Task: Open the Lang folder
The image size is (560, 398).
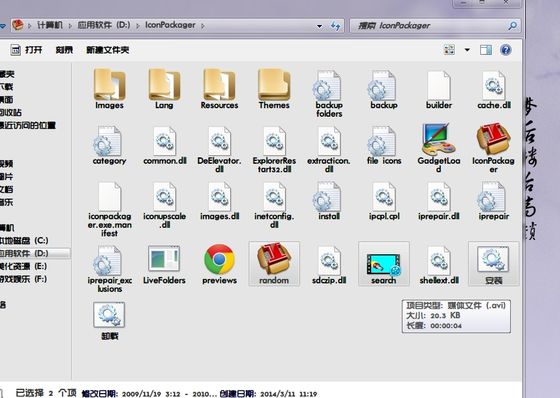Action: click(x=164, y=88)
